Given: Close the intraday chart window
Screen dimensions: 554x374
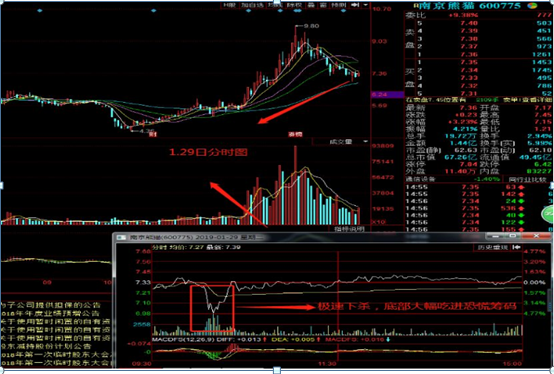Looking at the screenshot, I should pos(537,236).
